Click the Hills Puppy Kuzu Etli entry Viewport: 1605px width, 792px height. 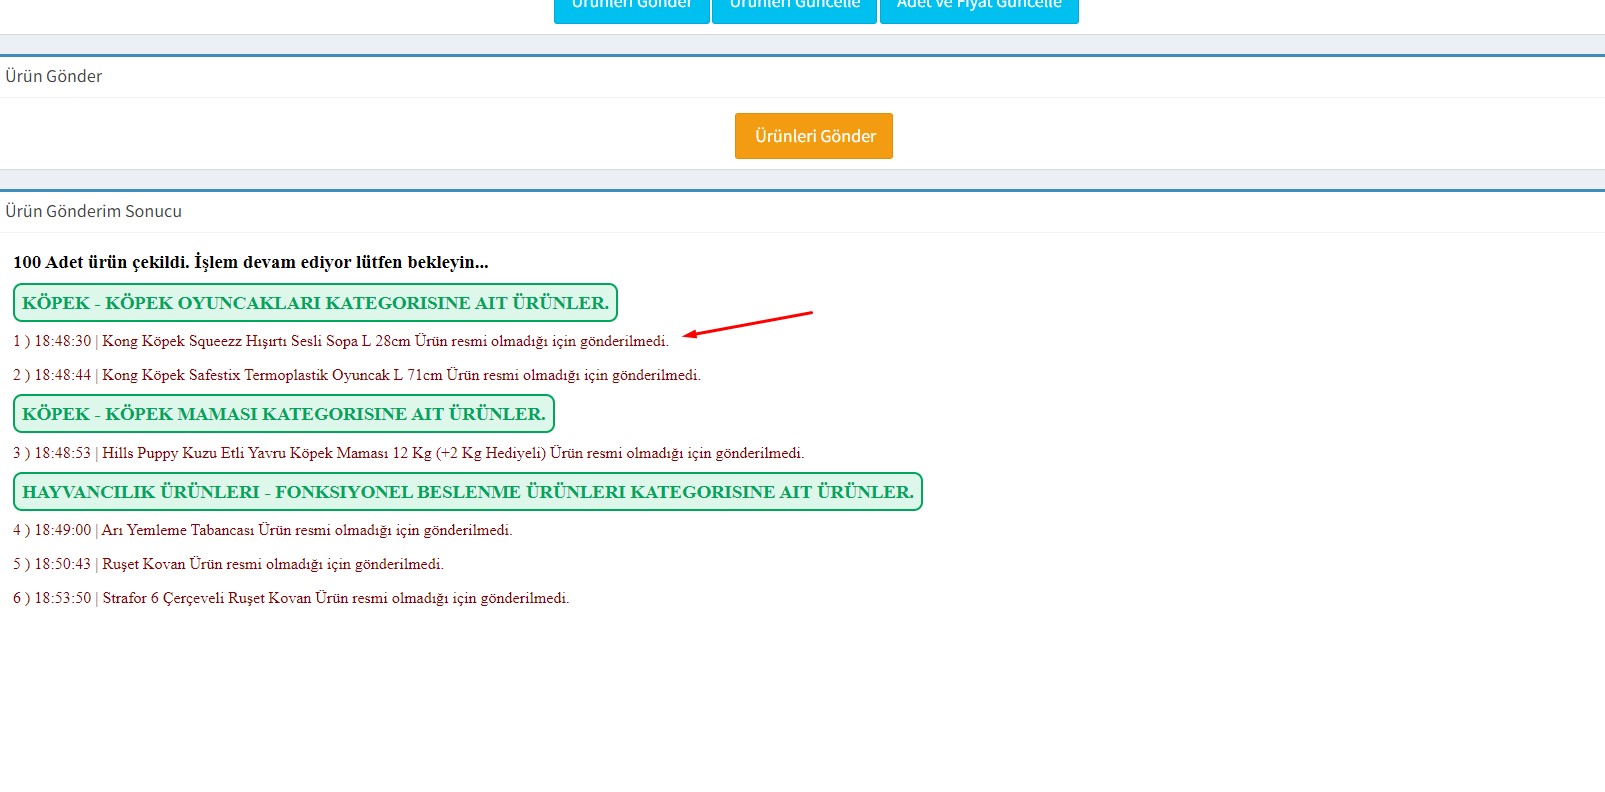452,453
